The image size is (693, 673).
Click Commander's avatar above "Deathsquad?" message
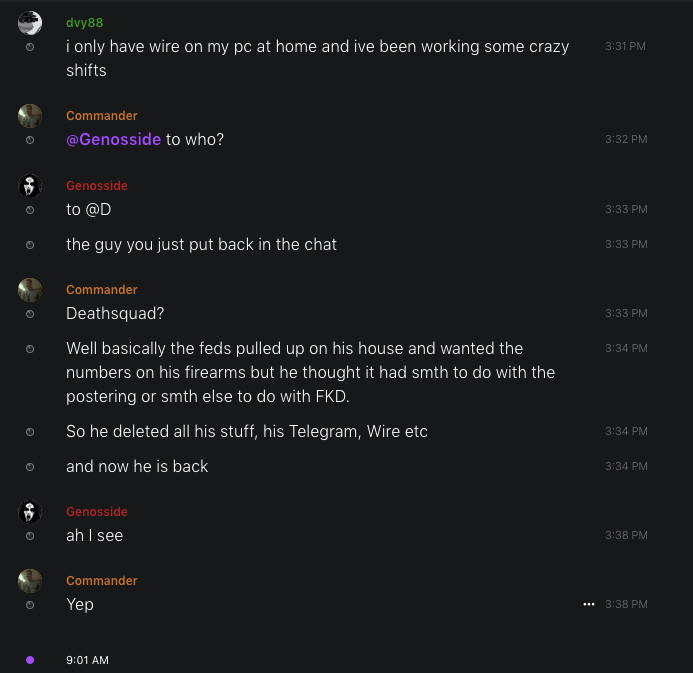(30, 290)
